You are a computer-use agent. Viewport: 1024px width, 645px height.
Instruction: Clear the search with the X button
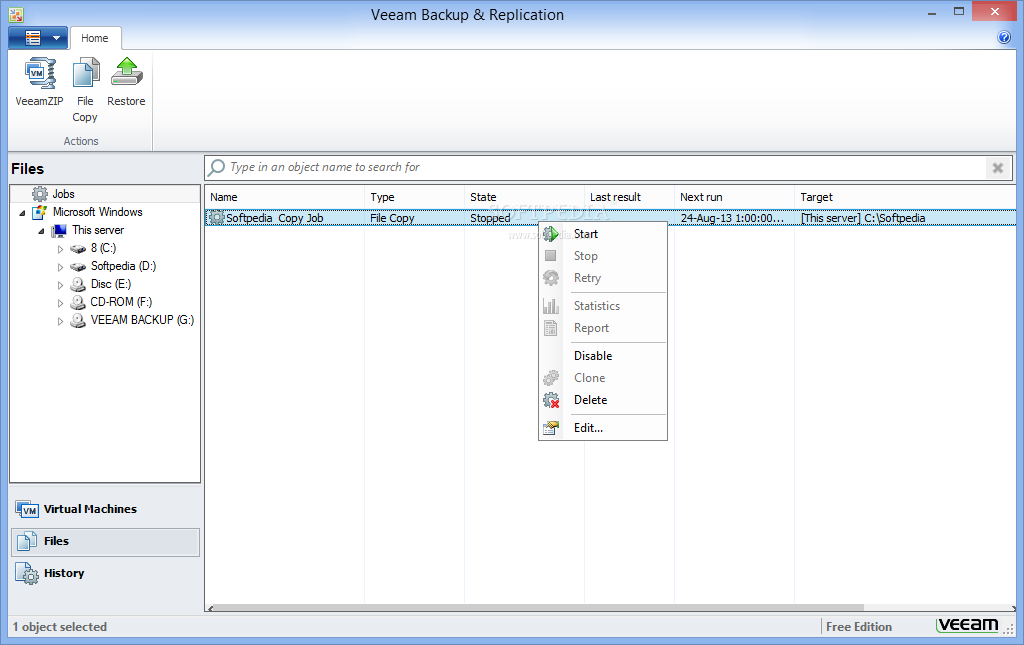coord(997,168)
